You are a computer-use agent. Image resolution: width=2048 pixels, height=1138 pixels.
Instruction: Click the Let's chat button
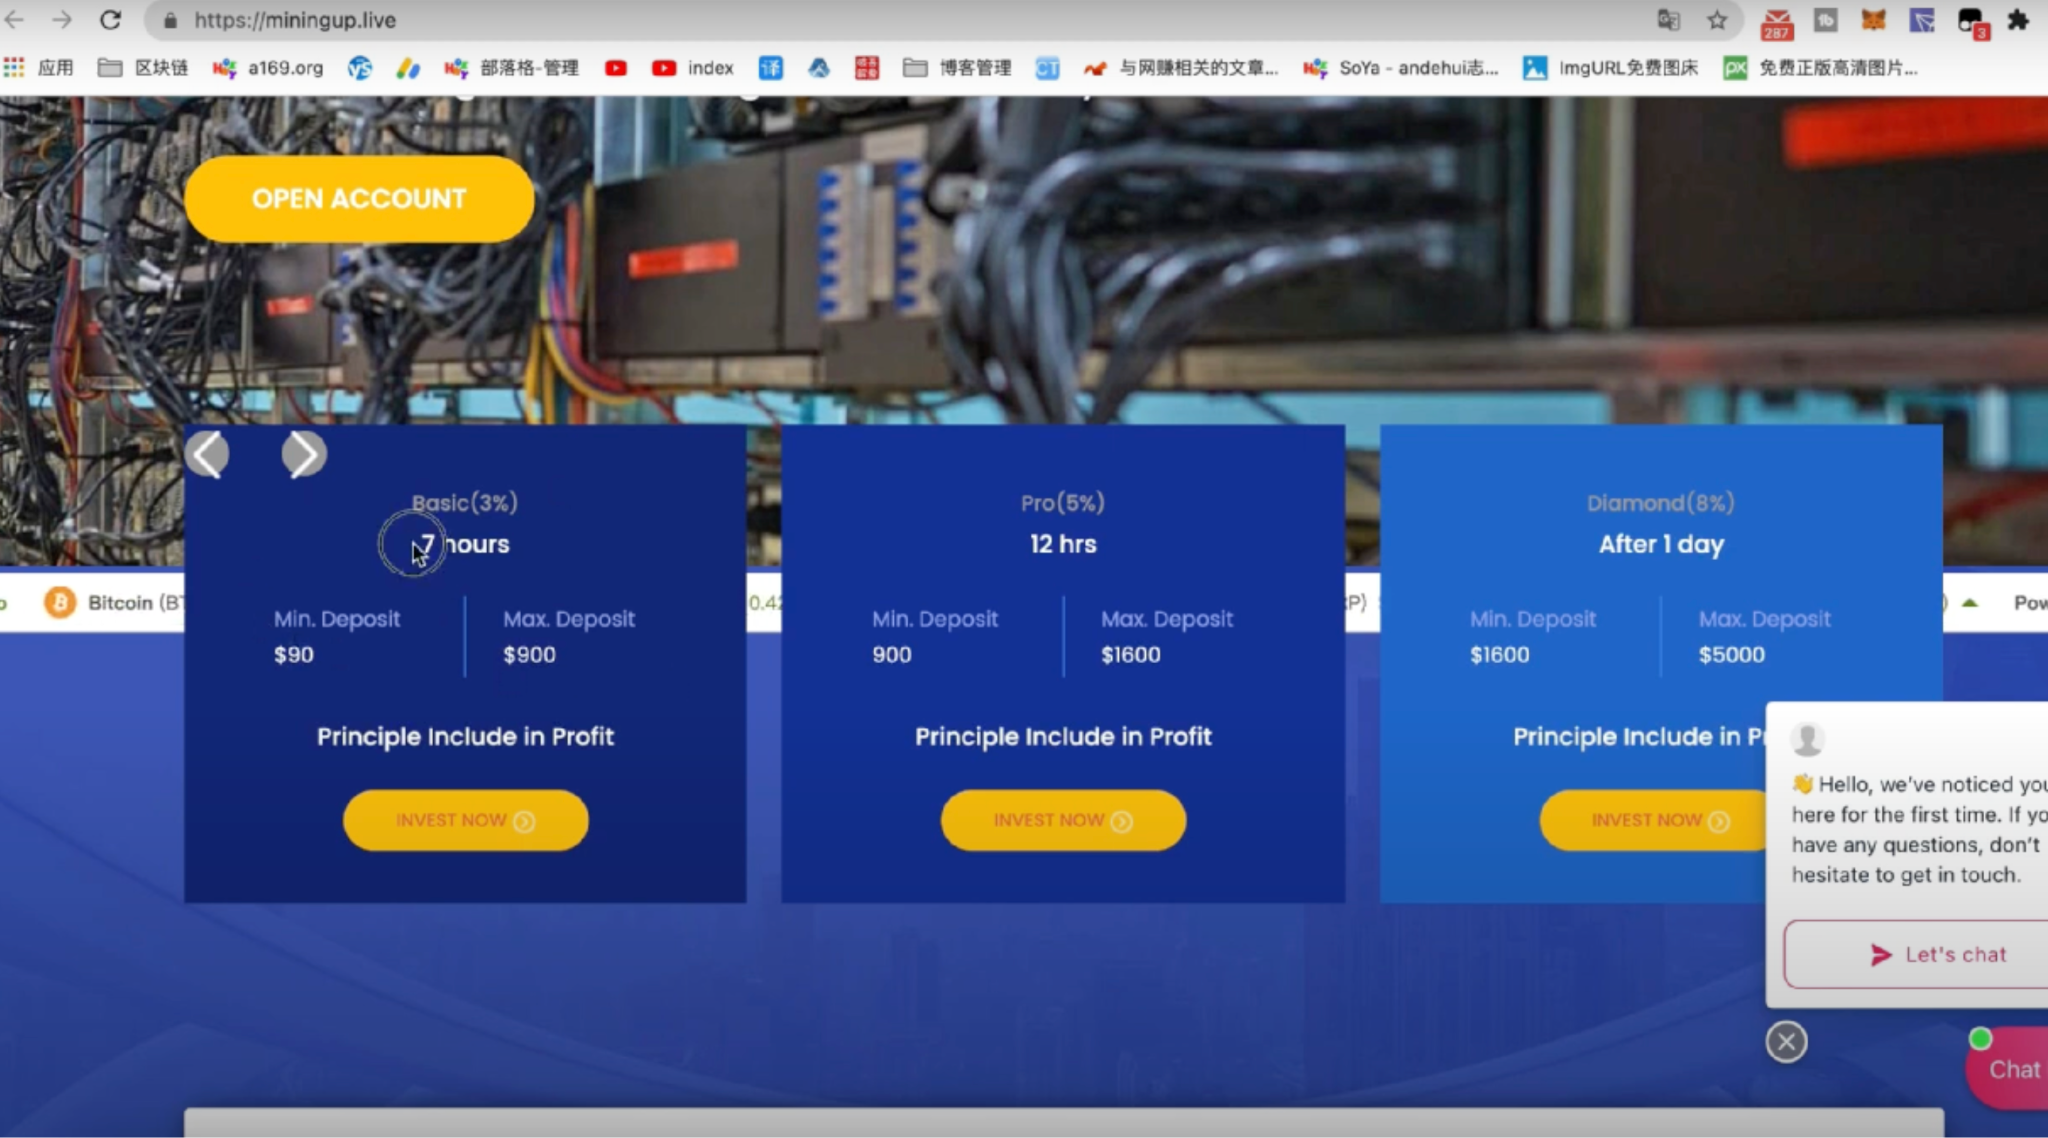click(x=1917, y=954)
